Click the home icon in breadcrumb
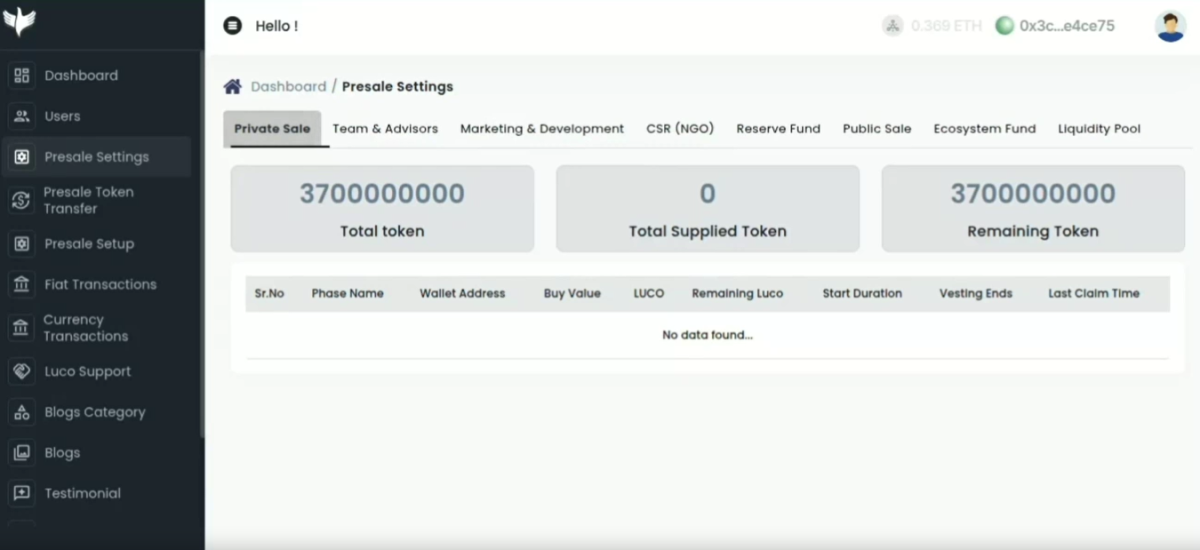 click(x=232, y=87)
